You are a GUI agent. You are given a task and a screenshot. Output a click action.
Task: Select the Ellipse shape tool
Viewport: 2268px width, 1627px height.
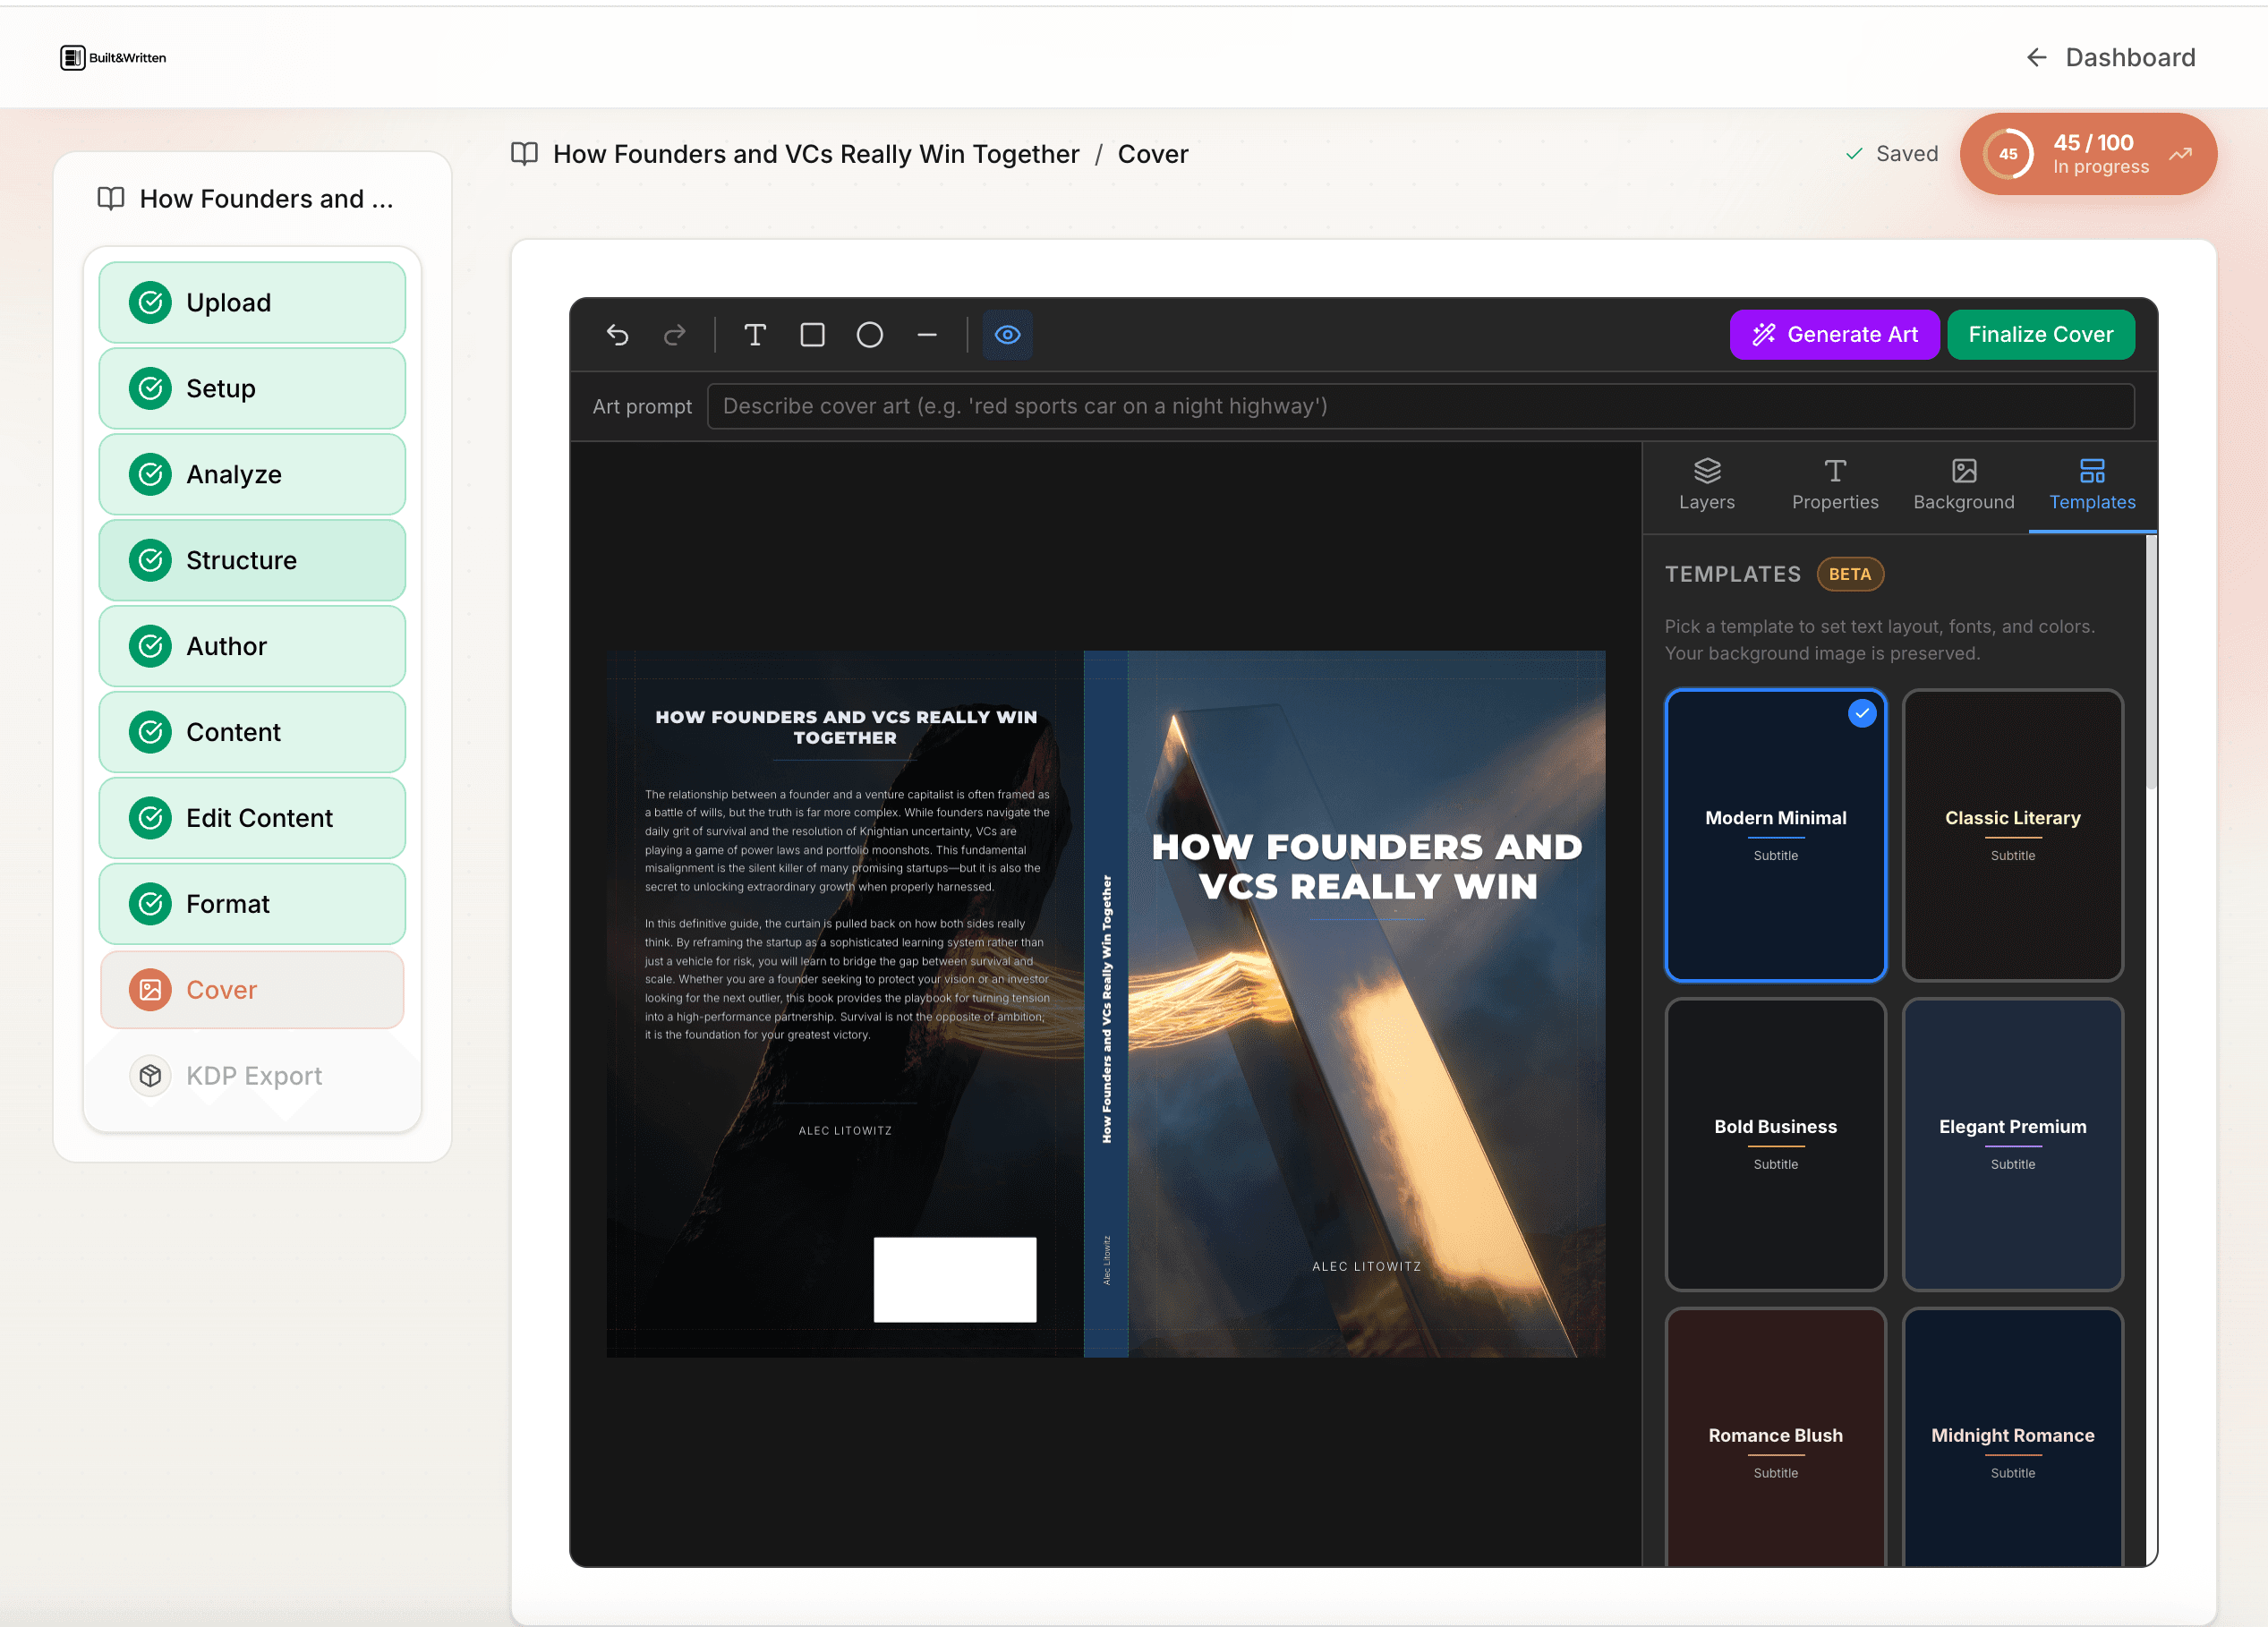(x=869, y=335)
